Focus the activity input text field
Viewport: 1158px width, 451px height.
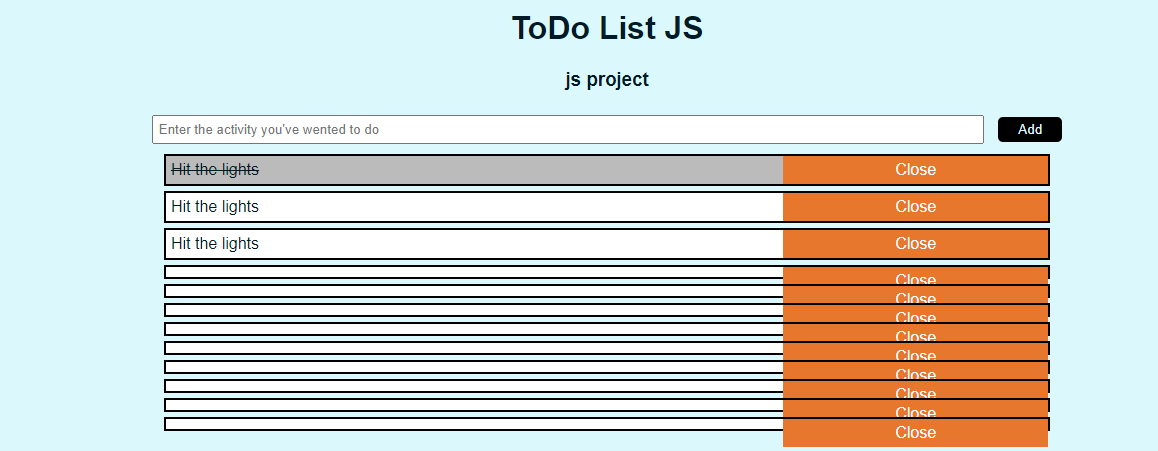click(567, 129)
